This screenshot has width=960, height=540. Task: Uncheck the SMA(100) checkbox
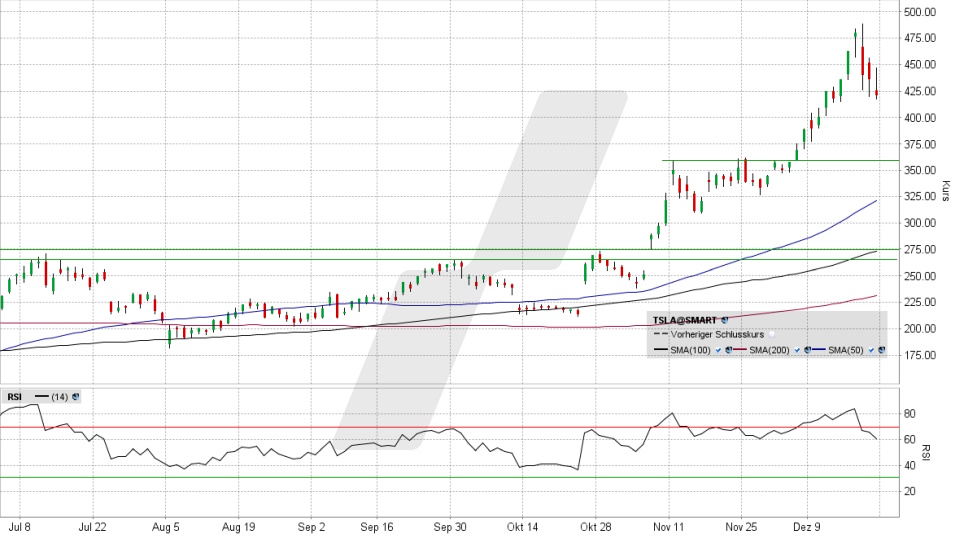(x=718, y=350)
